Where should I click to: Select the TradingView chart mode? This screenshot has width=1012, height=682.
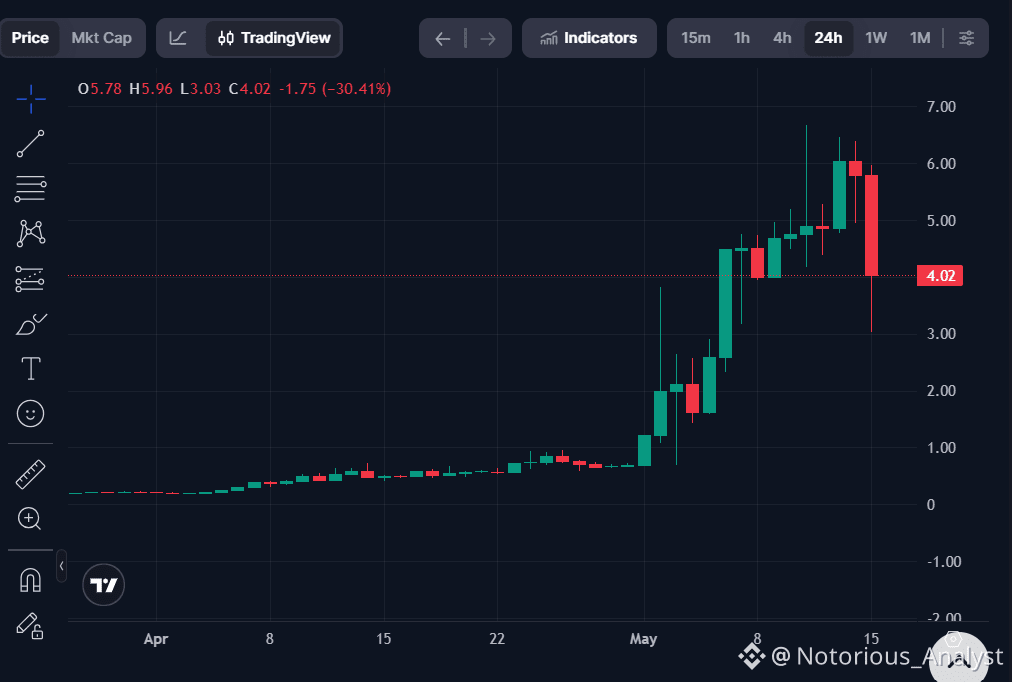point(274,38)
